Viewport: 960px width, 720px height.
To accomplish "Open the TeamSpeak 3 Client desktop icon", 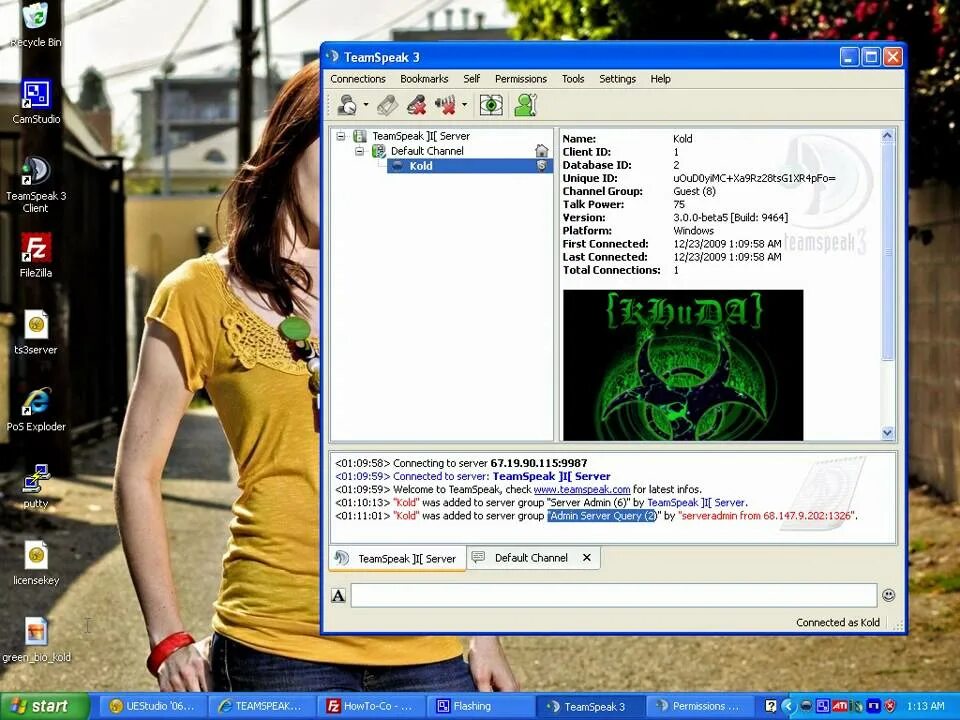I will (36, 184).
